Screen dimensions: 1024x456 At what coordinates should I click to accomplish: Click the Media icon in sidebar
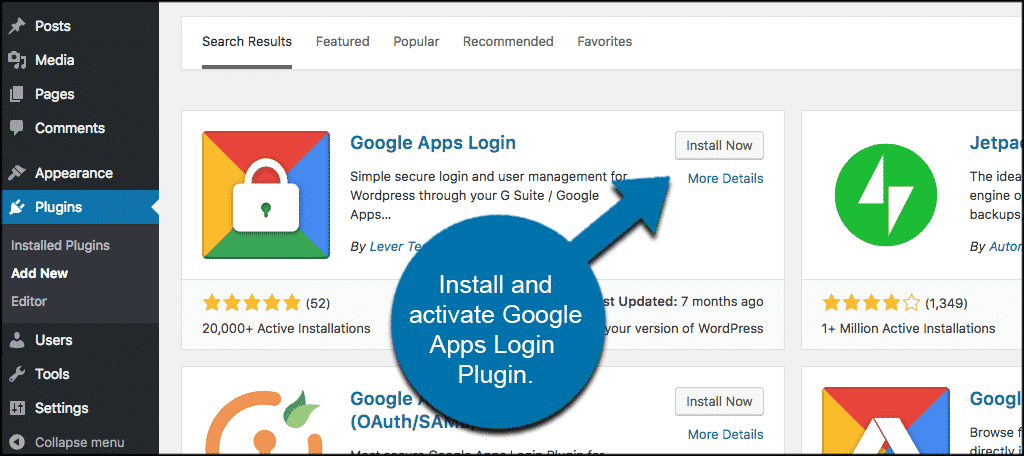[x=18, y=60]
